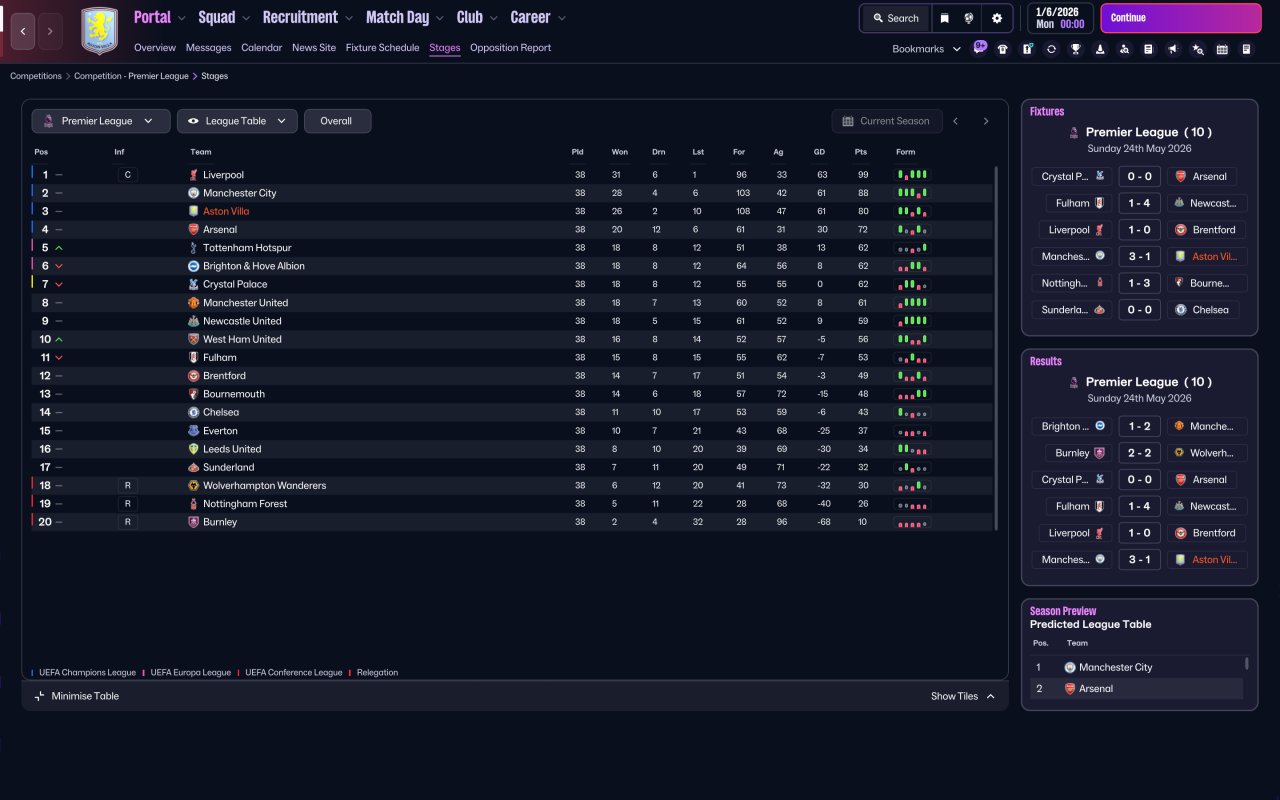Open the settings gear icon
Screen dimensions: 1280x800
tap(997, 18)
